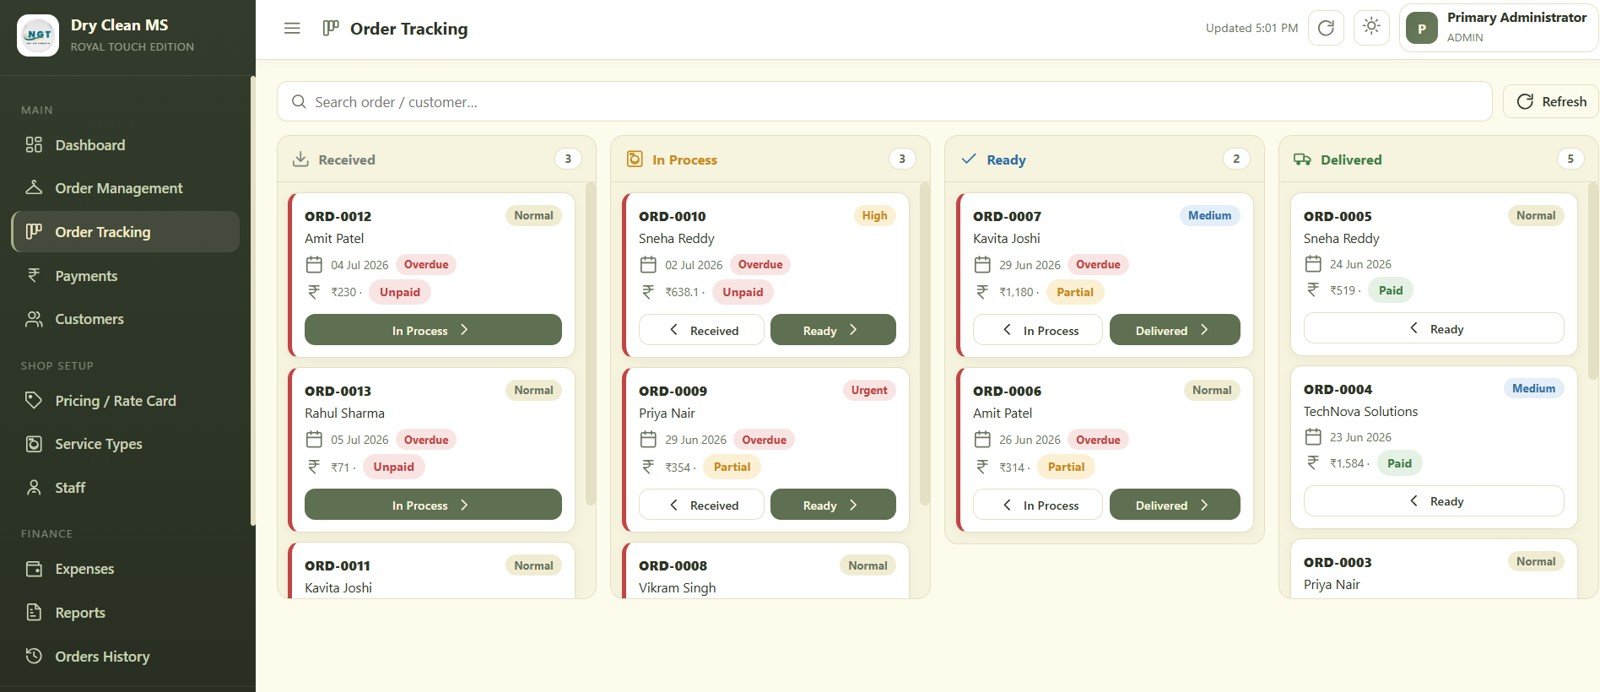The image size is (1600, 692).
Task: Advance ORD-0010 to Ready
Action: coord(833,330)
